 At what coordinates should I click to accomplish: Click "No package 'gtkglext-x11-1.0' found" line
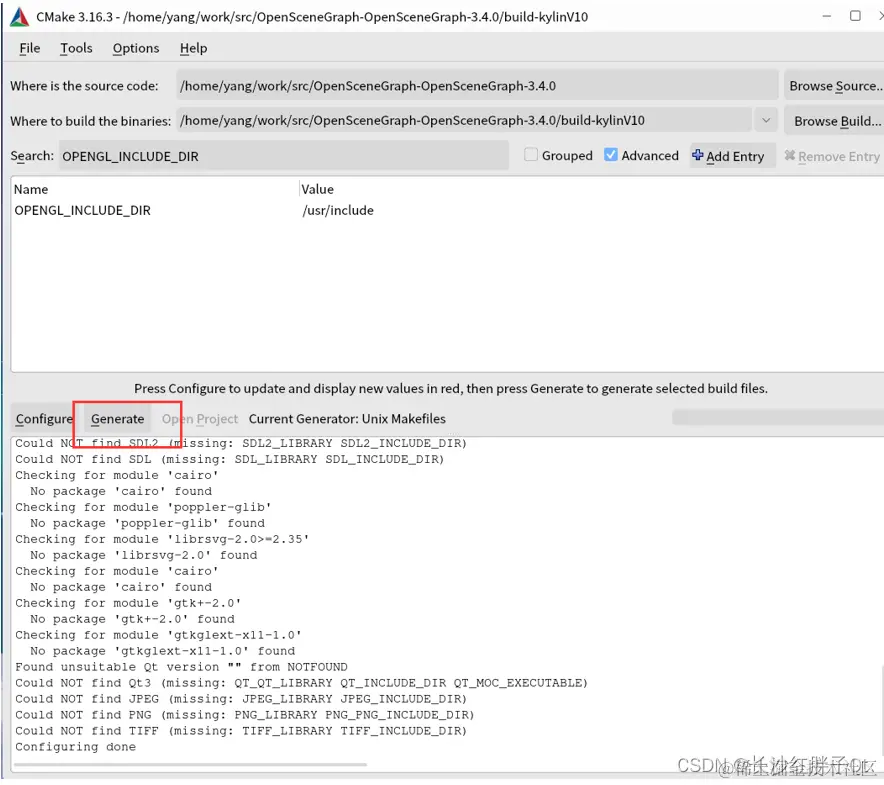[x=162, y=651]
